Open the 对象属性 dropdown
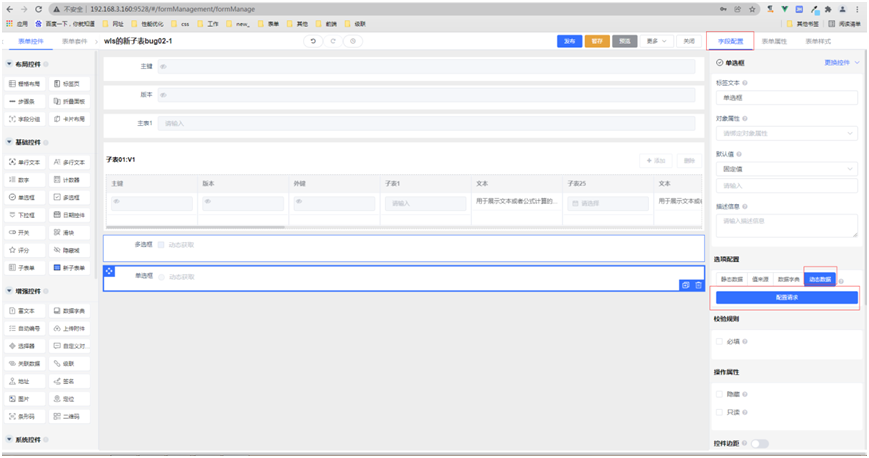The height and width of the screenshot is (458, 869). pos(787,133)
